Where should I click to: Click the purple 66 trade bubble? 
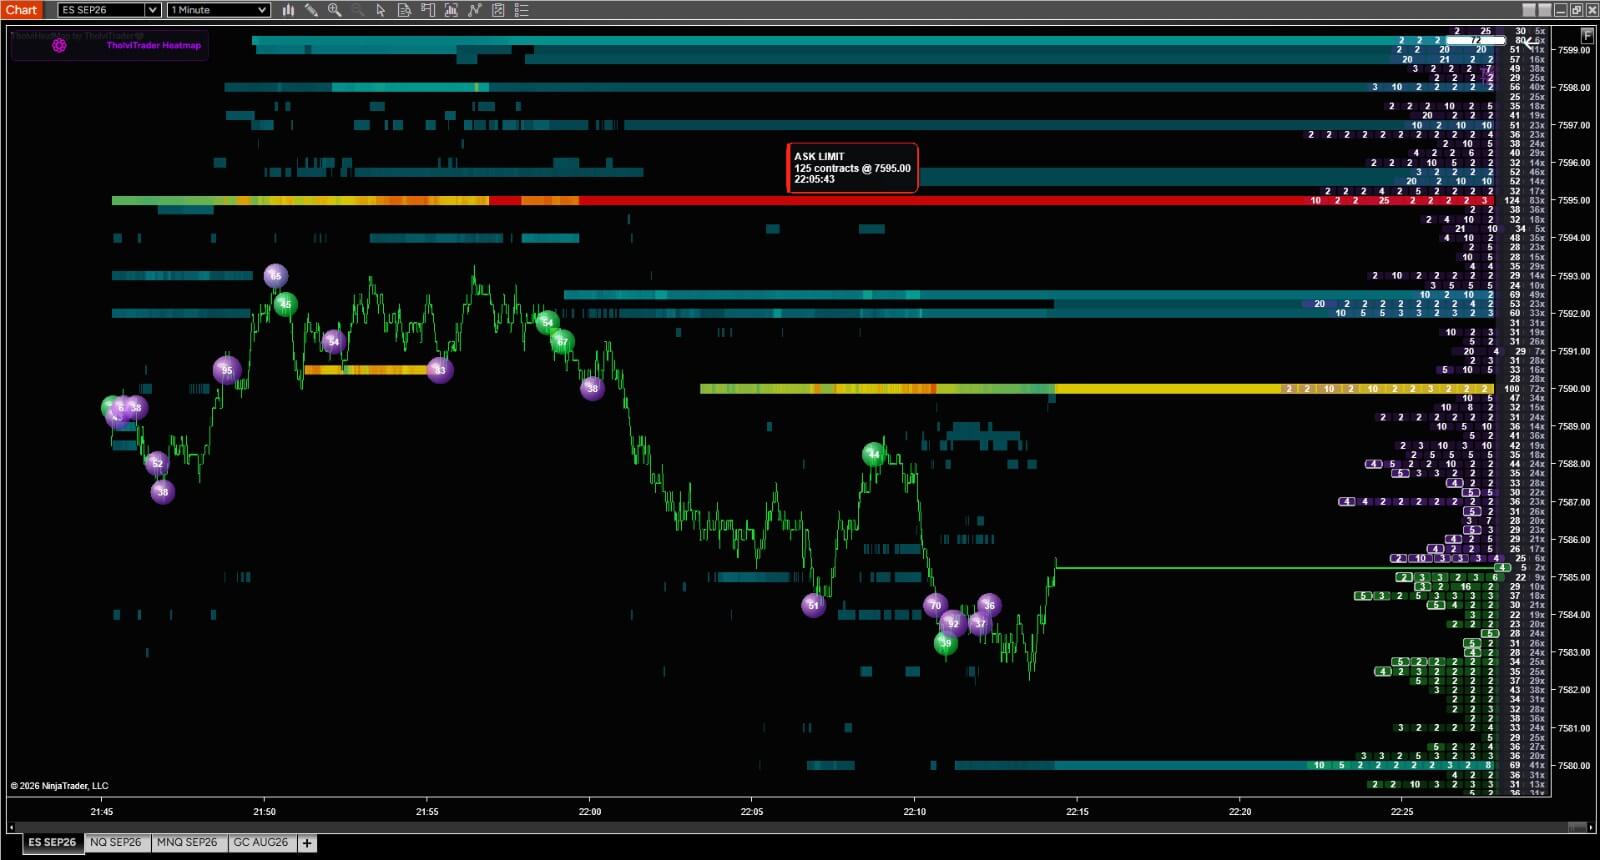[276, 275]
